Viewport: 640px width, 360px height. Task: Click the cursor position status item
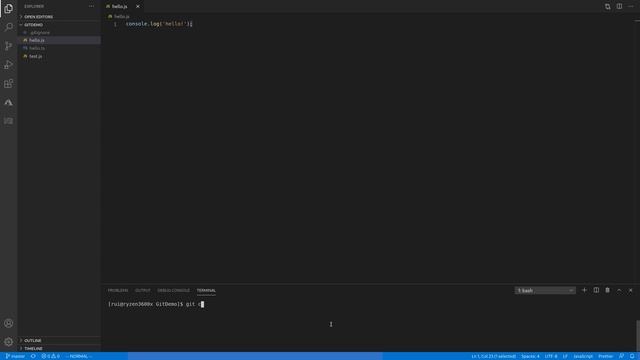(493, 356)
